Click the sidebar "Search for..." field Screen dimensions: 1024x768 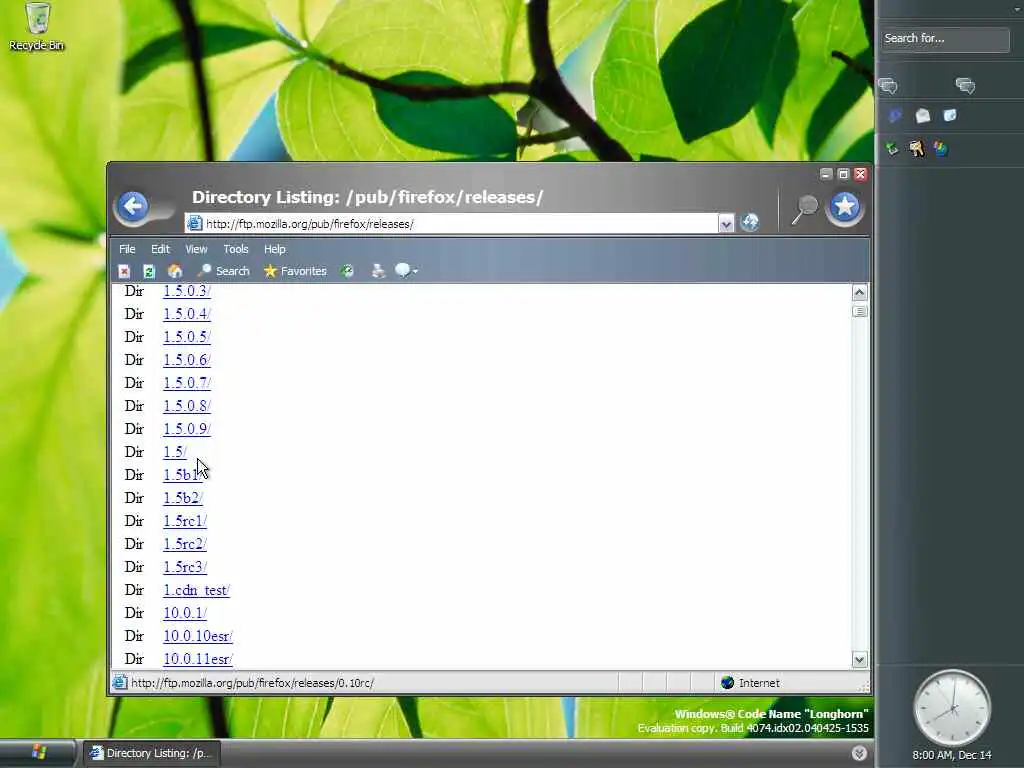(944, 39)
